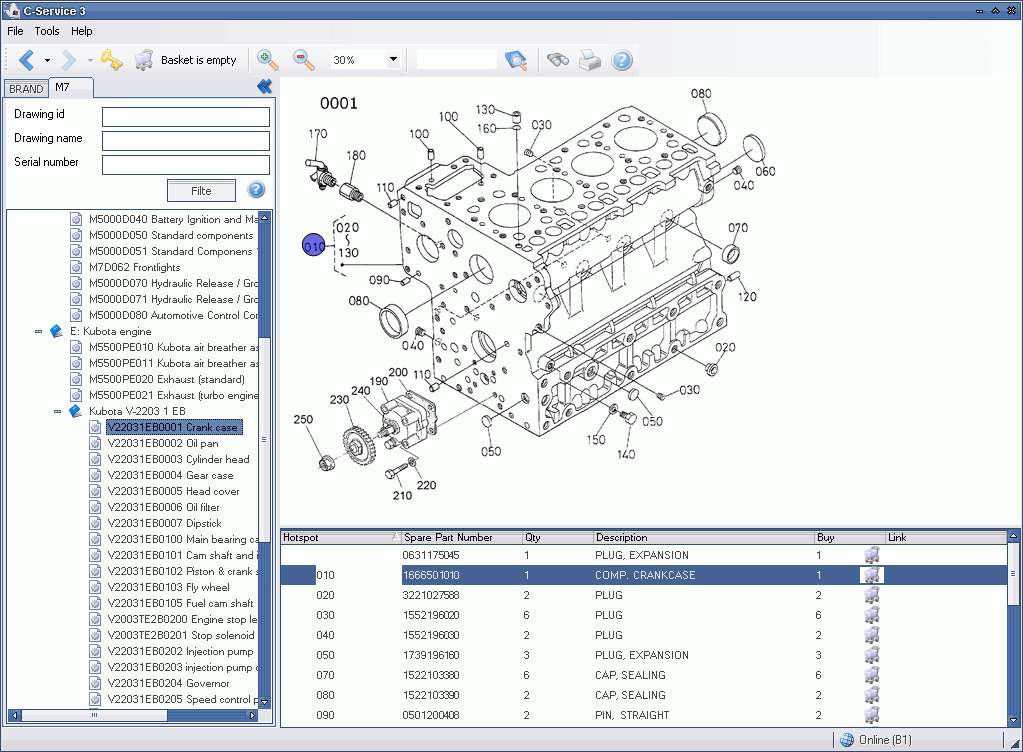
Task: Click the zoom out magnifier
Action: point(304,60)
